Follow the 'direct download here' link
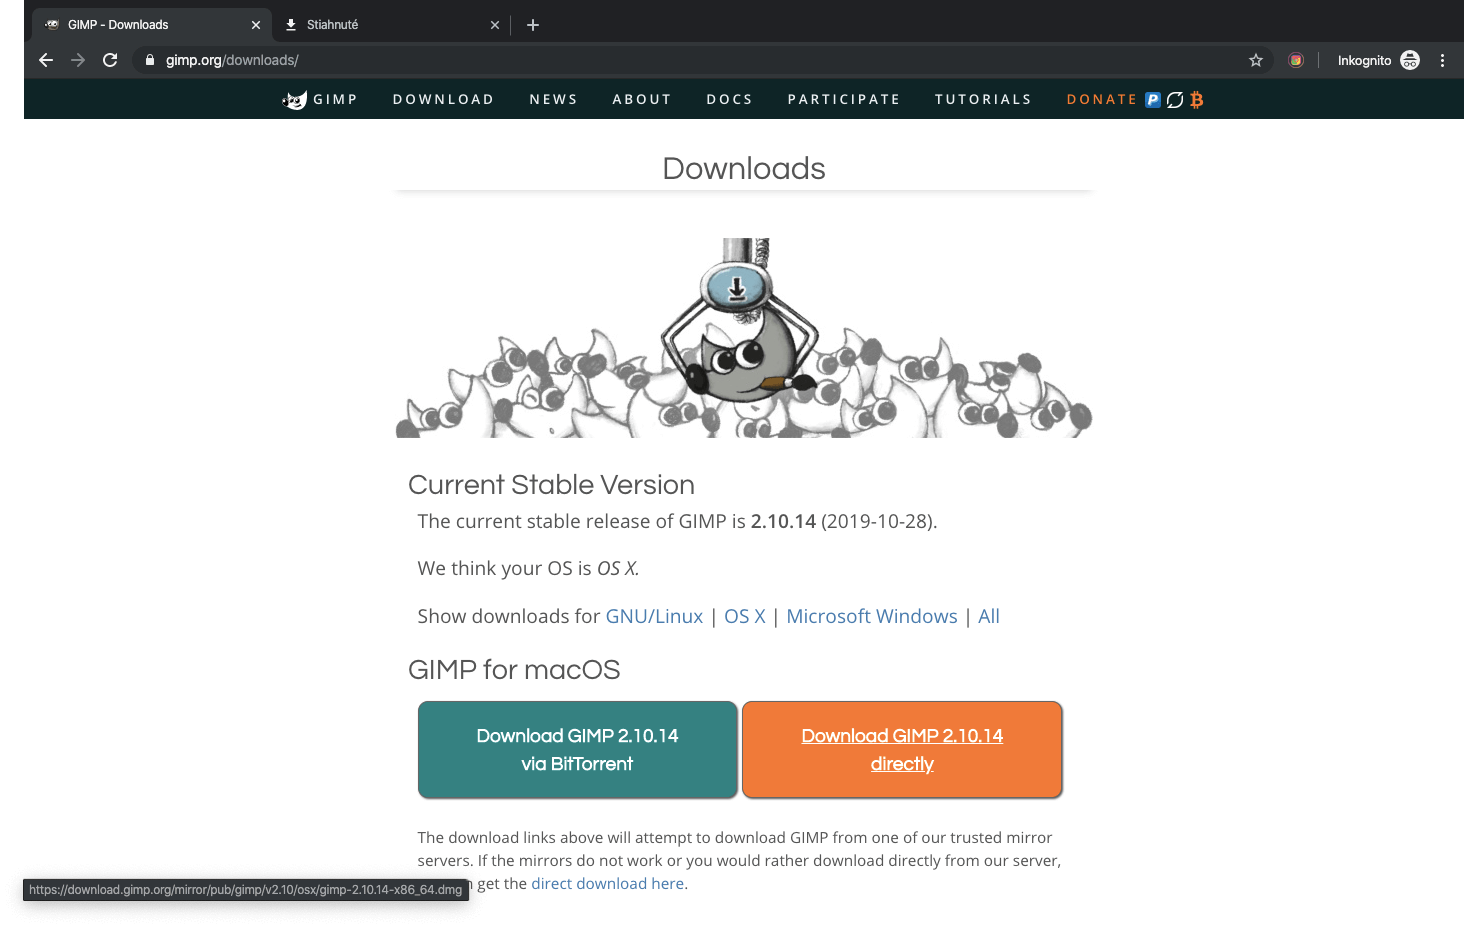Viewport: 1464px width, 928px height. tap(608, 884)
